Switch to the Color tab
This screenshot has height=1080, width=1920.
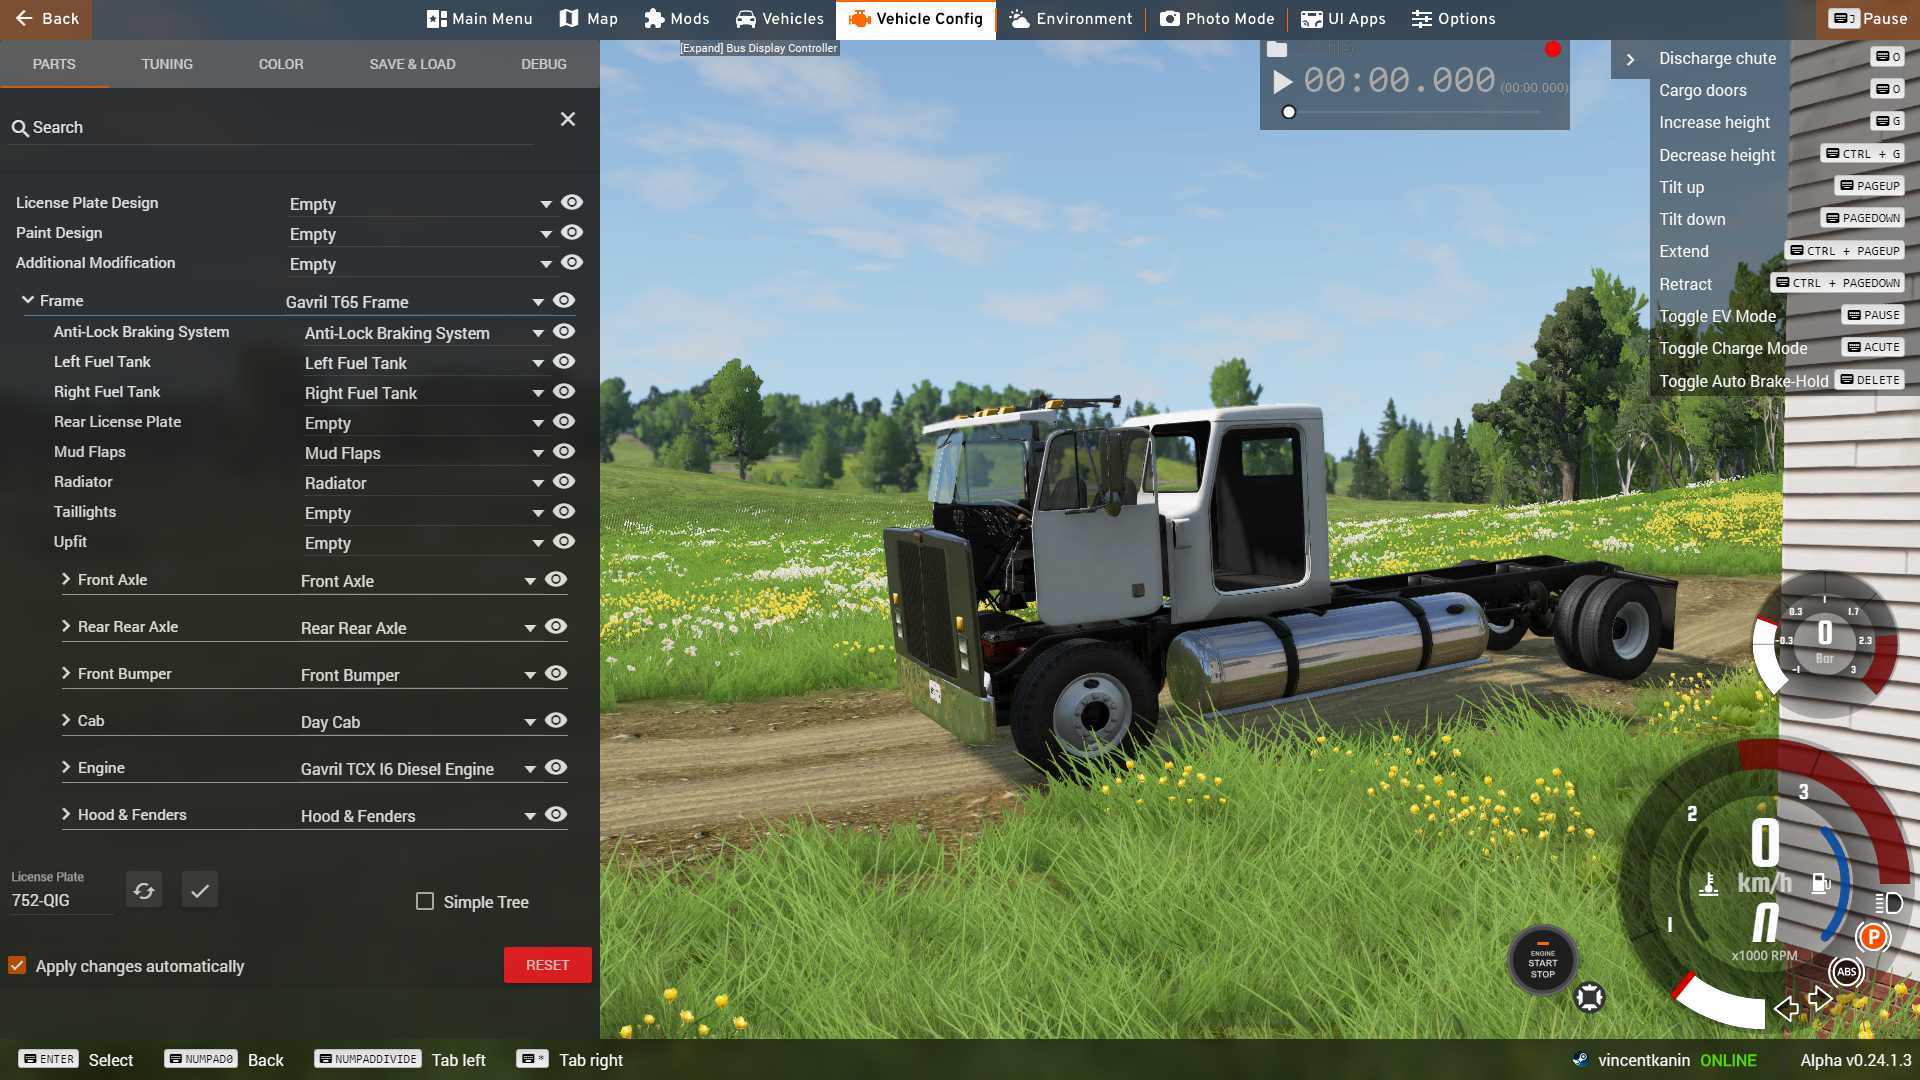coord(281,64)
